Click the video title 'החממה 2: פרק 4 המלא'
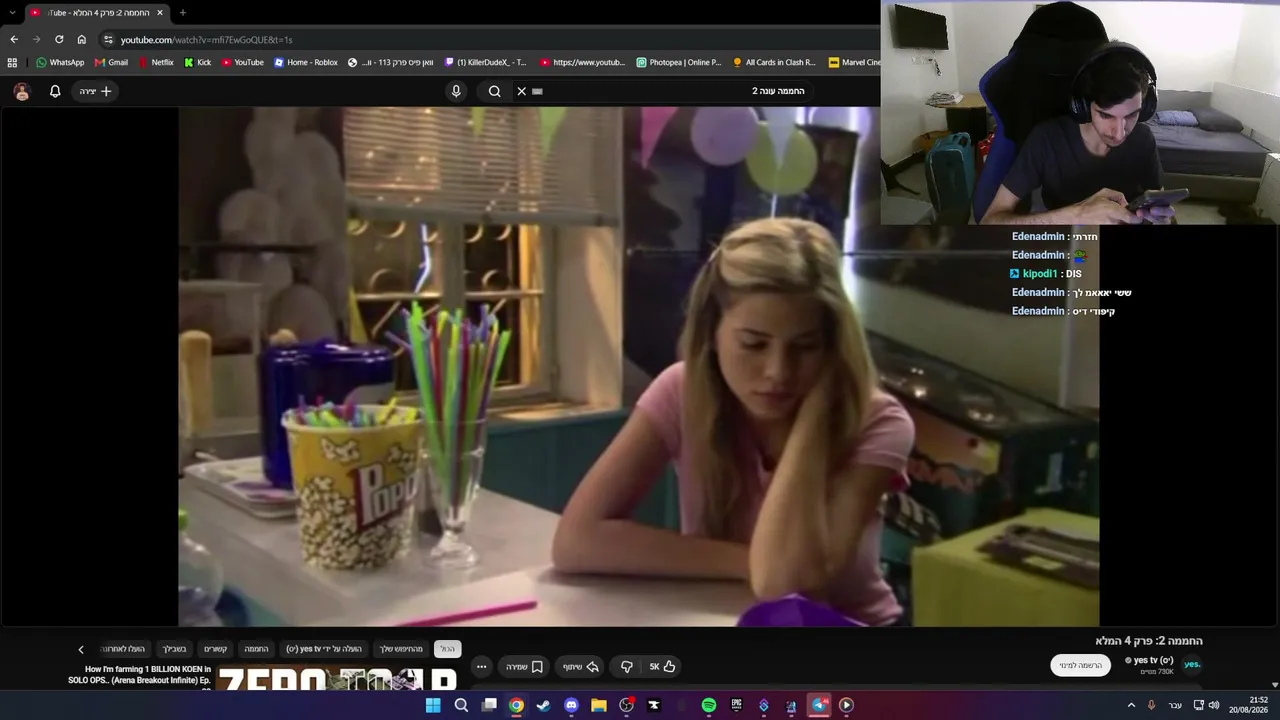This screenshot has width=1280, height=720. [x=1149, y=641]
